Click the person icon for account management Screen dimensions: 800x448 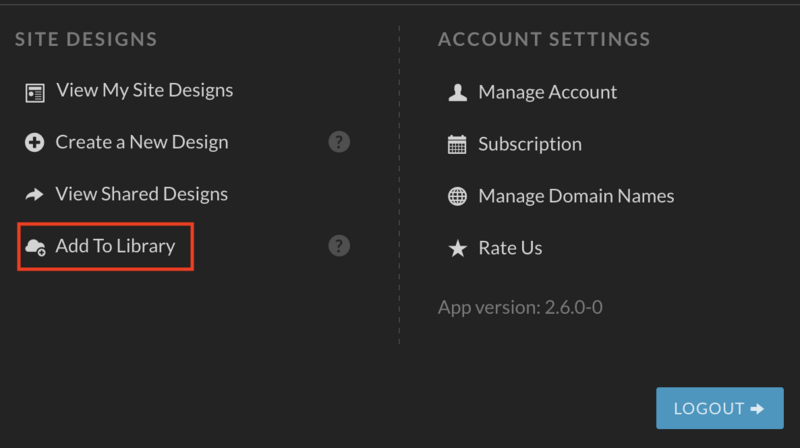click(457, 92)
